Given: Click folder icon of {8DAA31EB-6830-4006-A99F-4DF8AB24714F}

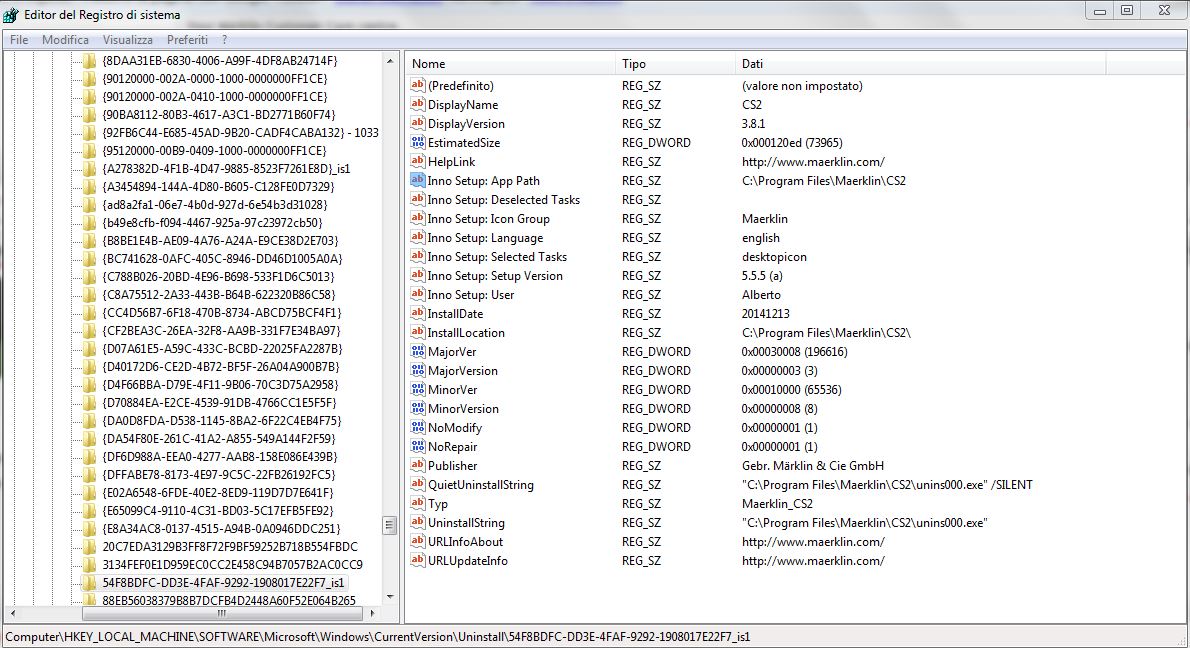Looking at the screenshot, I should (90, 61).
